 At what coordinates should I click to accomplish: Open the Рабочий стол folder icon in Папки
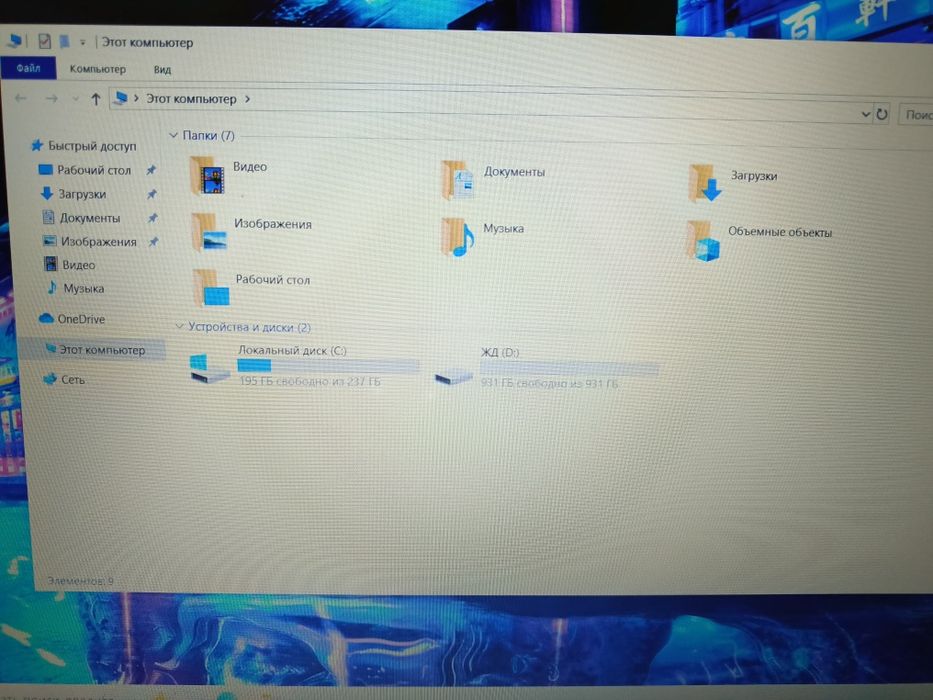point(211,288)
